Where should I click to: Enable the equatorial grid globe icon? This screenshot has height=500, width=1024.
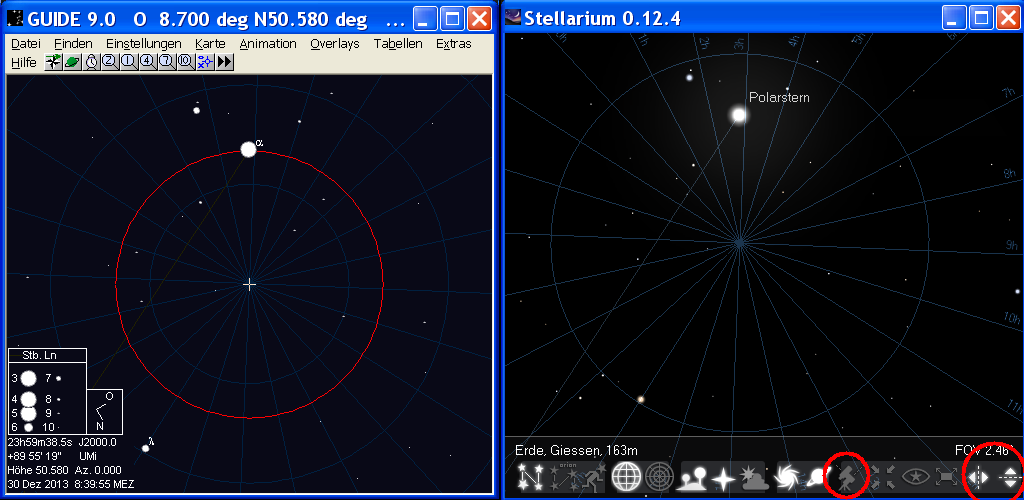[x=626, y=477]
